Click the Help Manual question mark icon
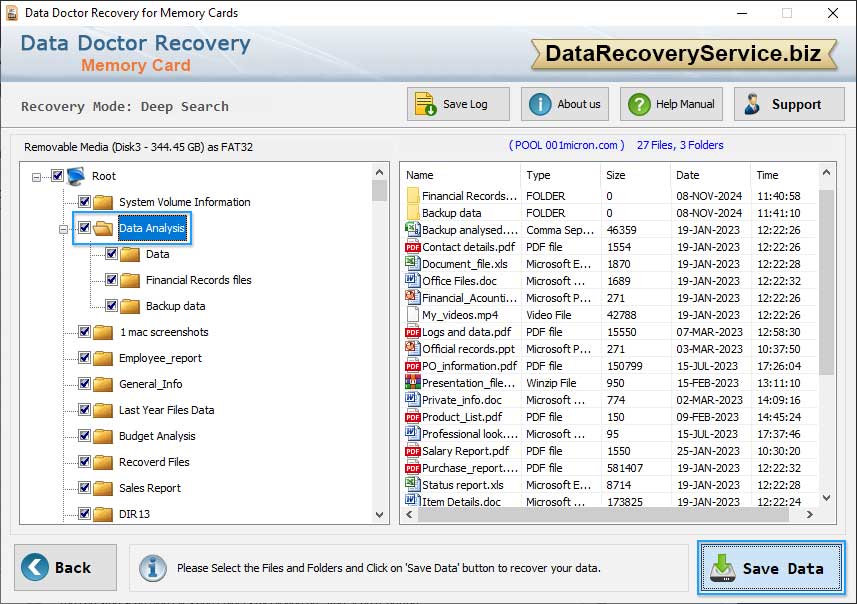This screenshot has height=604, width=857. (x=639, y=104)
